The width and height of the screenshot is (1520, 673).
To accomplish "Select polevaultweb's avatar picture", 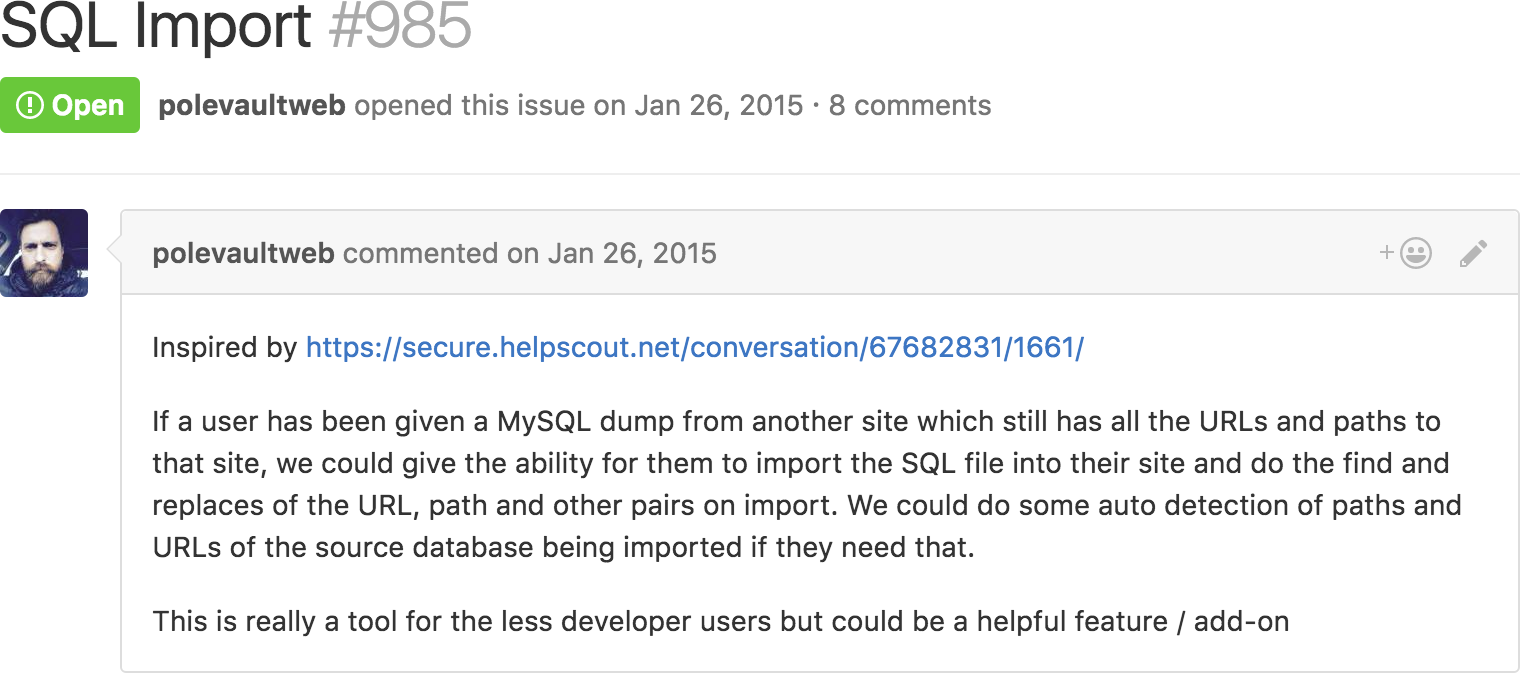I will tap(44, 253).
